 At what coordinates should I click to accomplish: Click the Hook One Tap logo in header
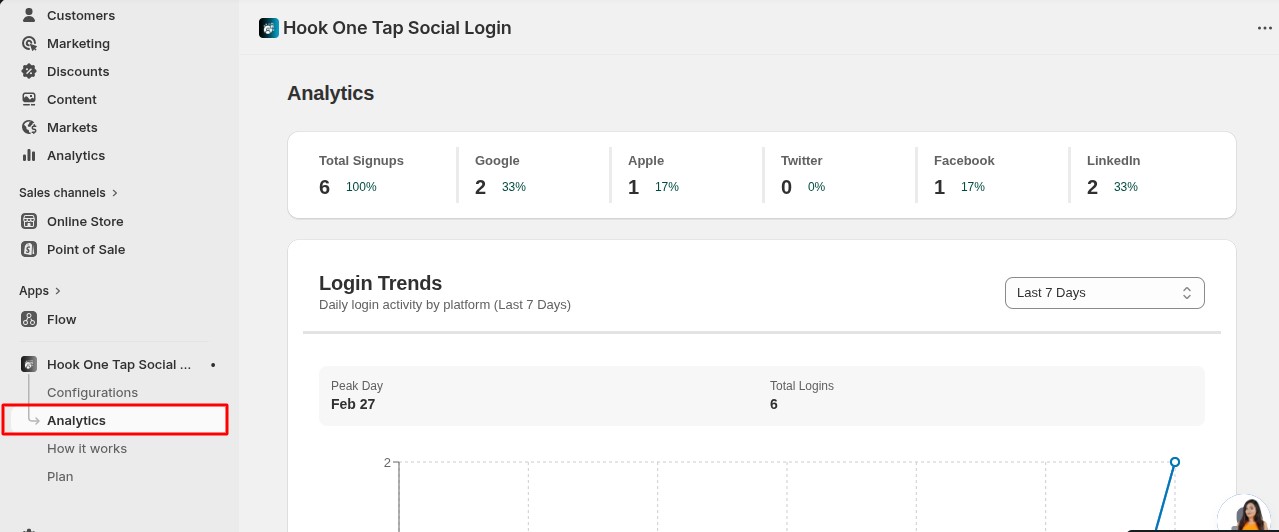click(x=269, y=28)
